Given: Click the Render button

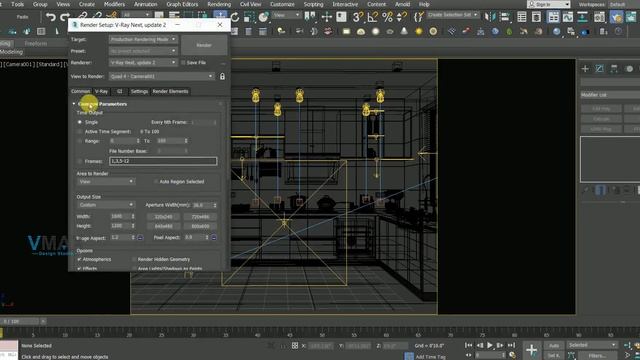Looking at the screenshot, I should (204, 45).
